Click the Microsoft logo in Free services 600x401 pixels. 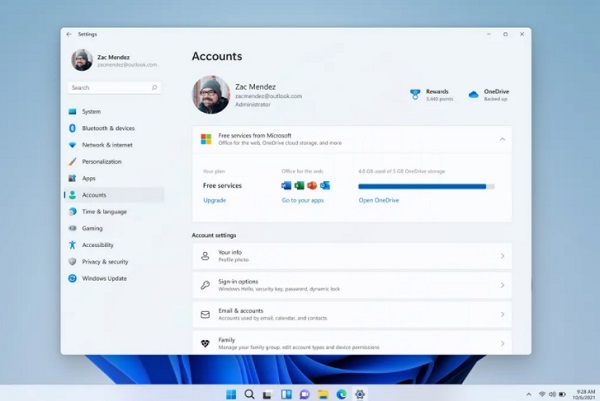206,139
